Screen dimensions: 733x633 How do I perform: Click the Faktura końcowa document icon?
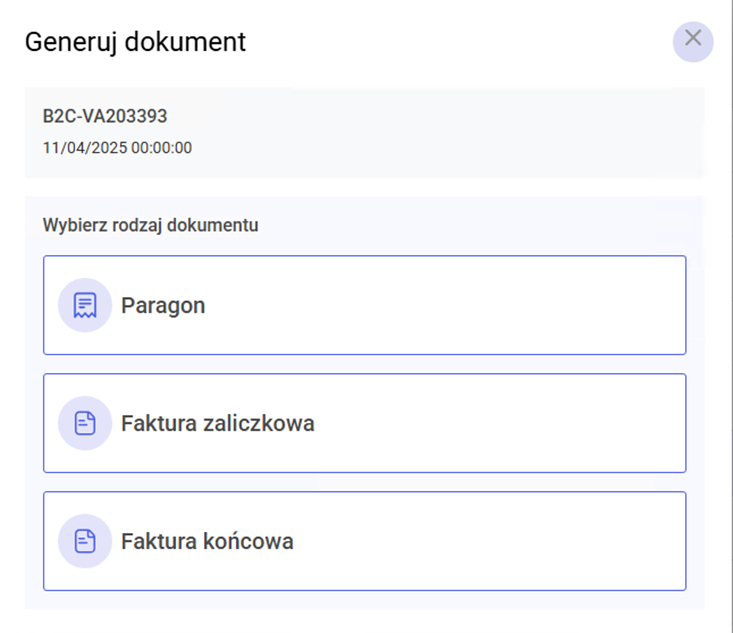(x=85, y=541)
